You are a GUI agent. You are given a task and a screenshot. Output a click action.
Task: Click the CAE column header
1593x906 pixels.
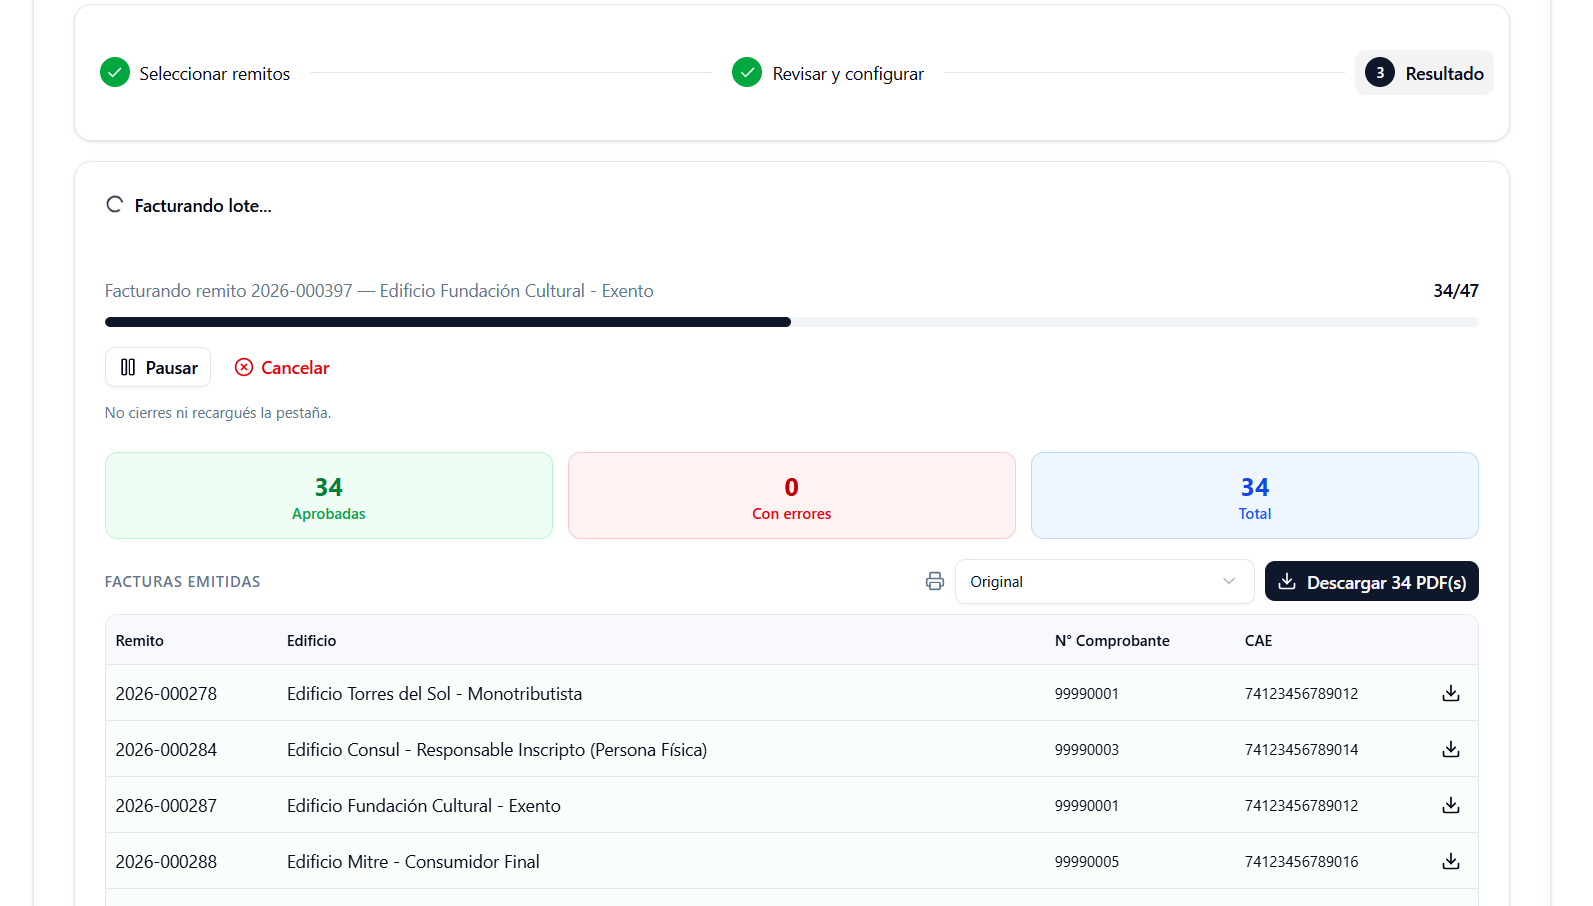1258,641
